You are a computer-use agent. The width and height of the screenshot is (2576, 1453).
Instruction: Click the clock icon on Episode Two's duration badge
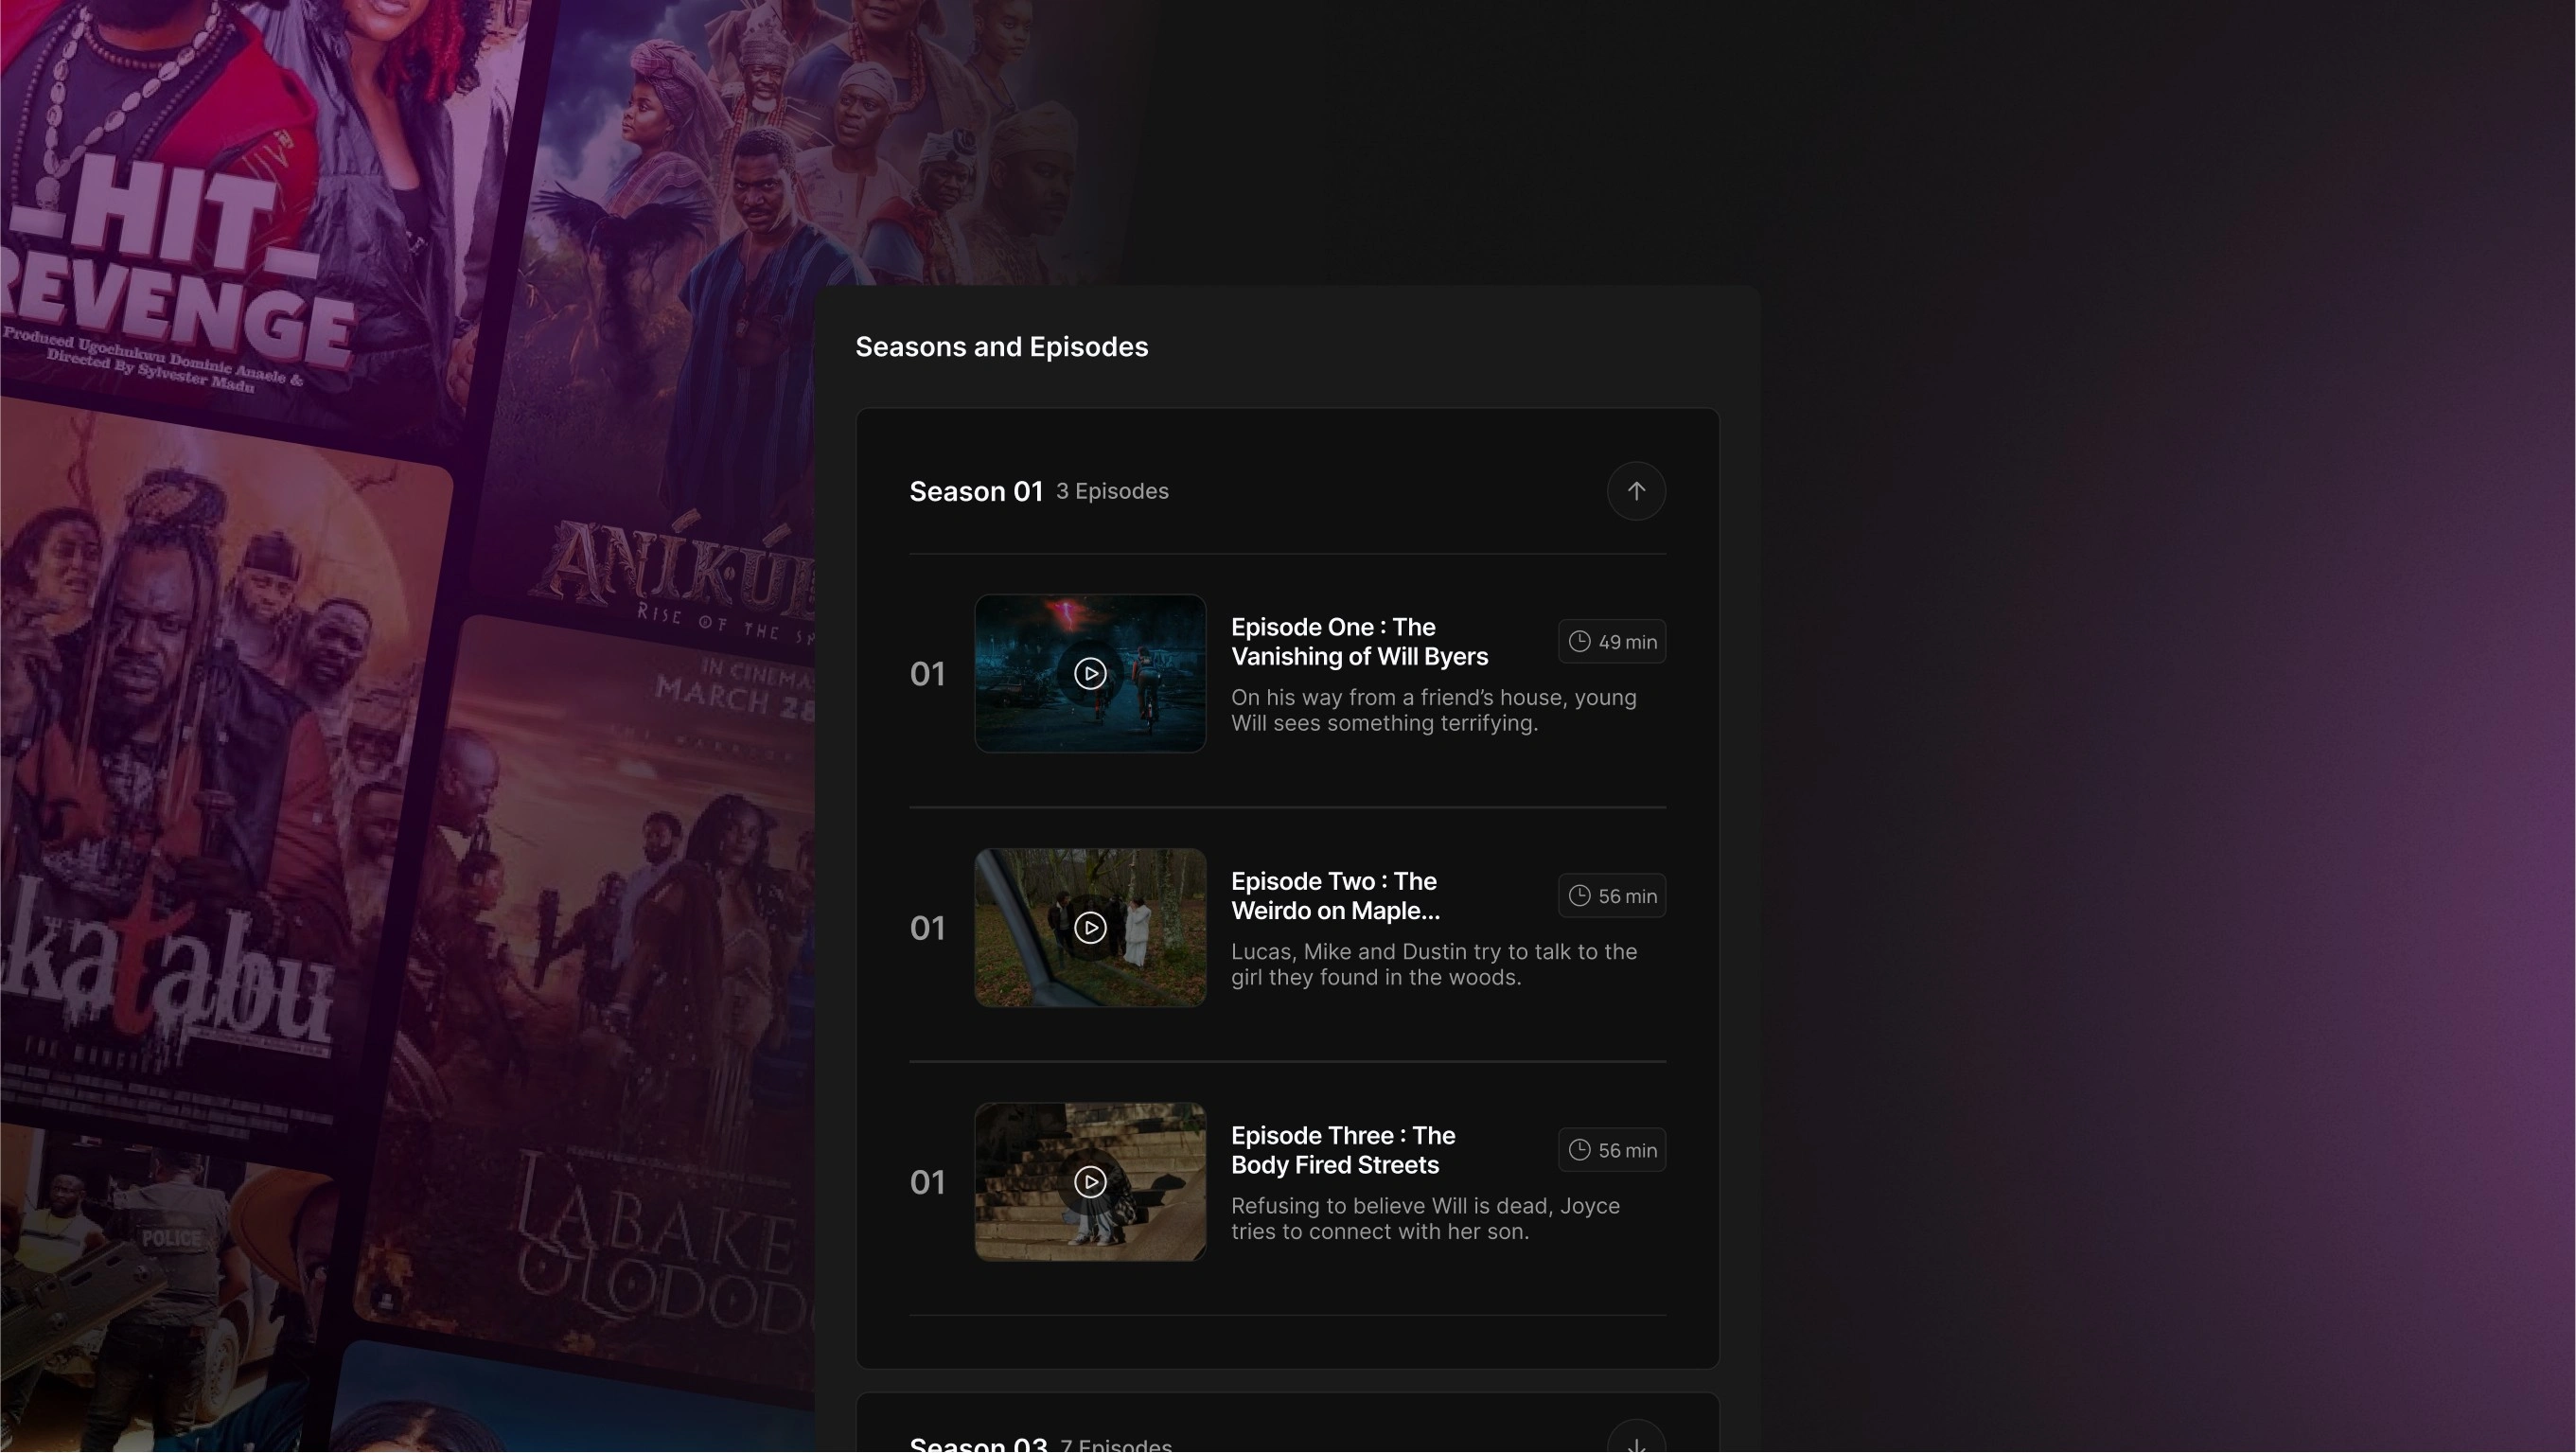pos(1579,896)
